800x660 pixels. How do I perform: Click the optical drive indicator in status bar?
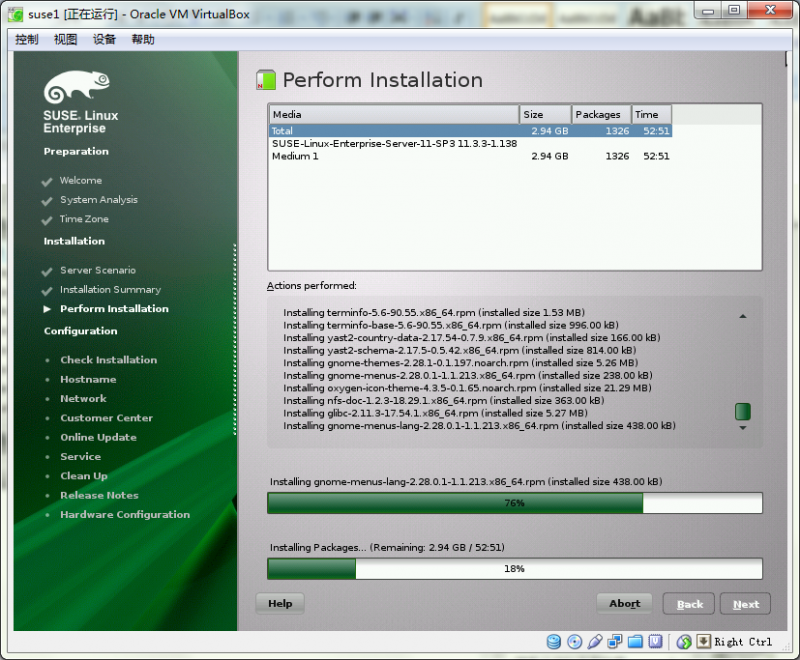tap(573, 641)
